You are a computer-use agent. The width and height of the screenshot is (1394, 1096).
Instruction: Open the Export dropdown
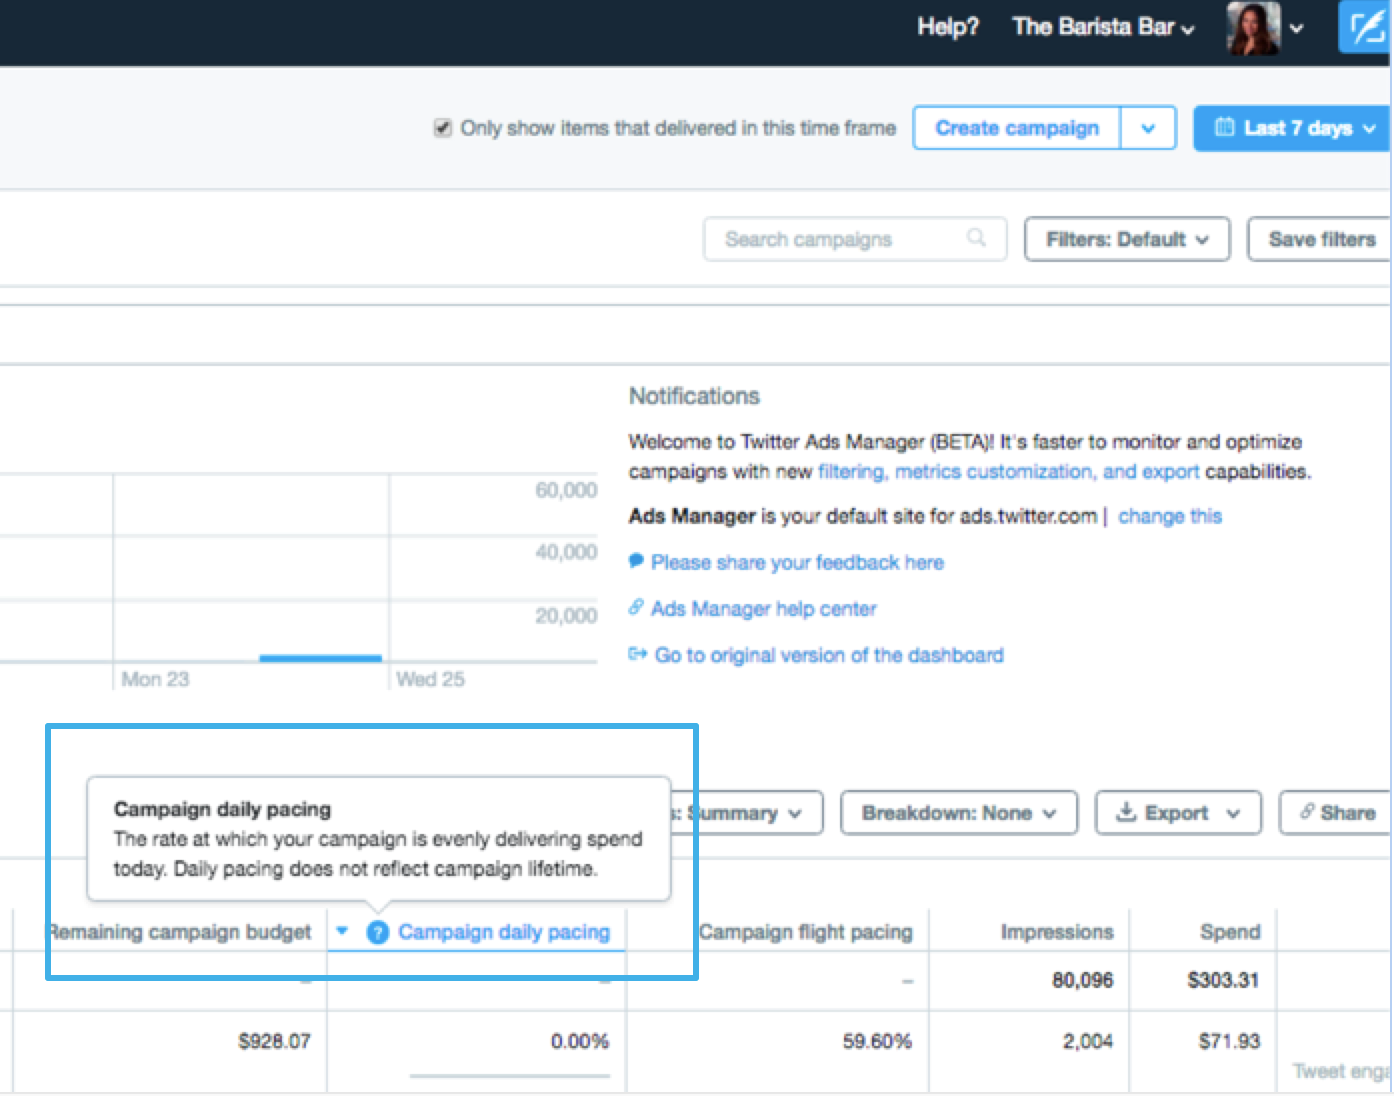[1178, 813]
